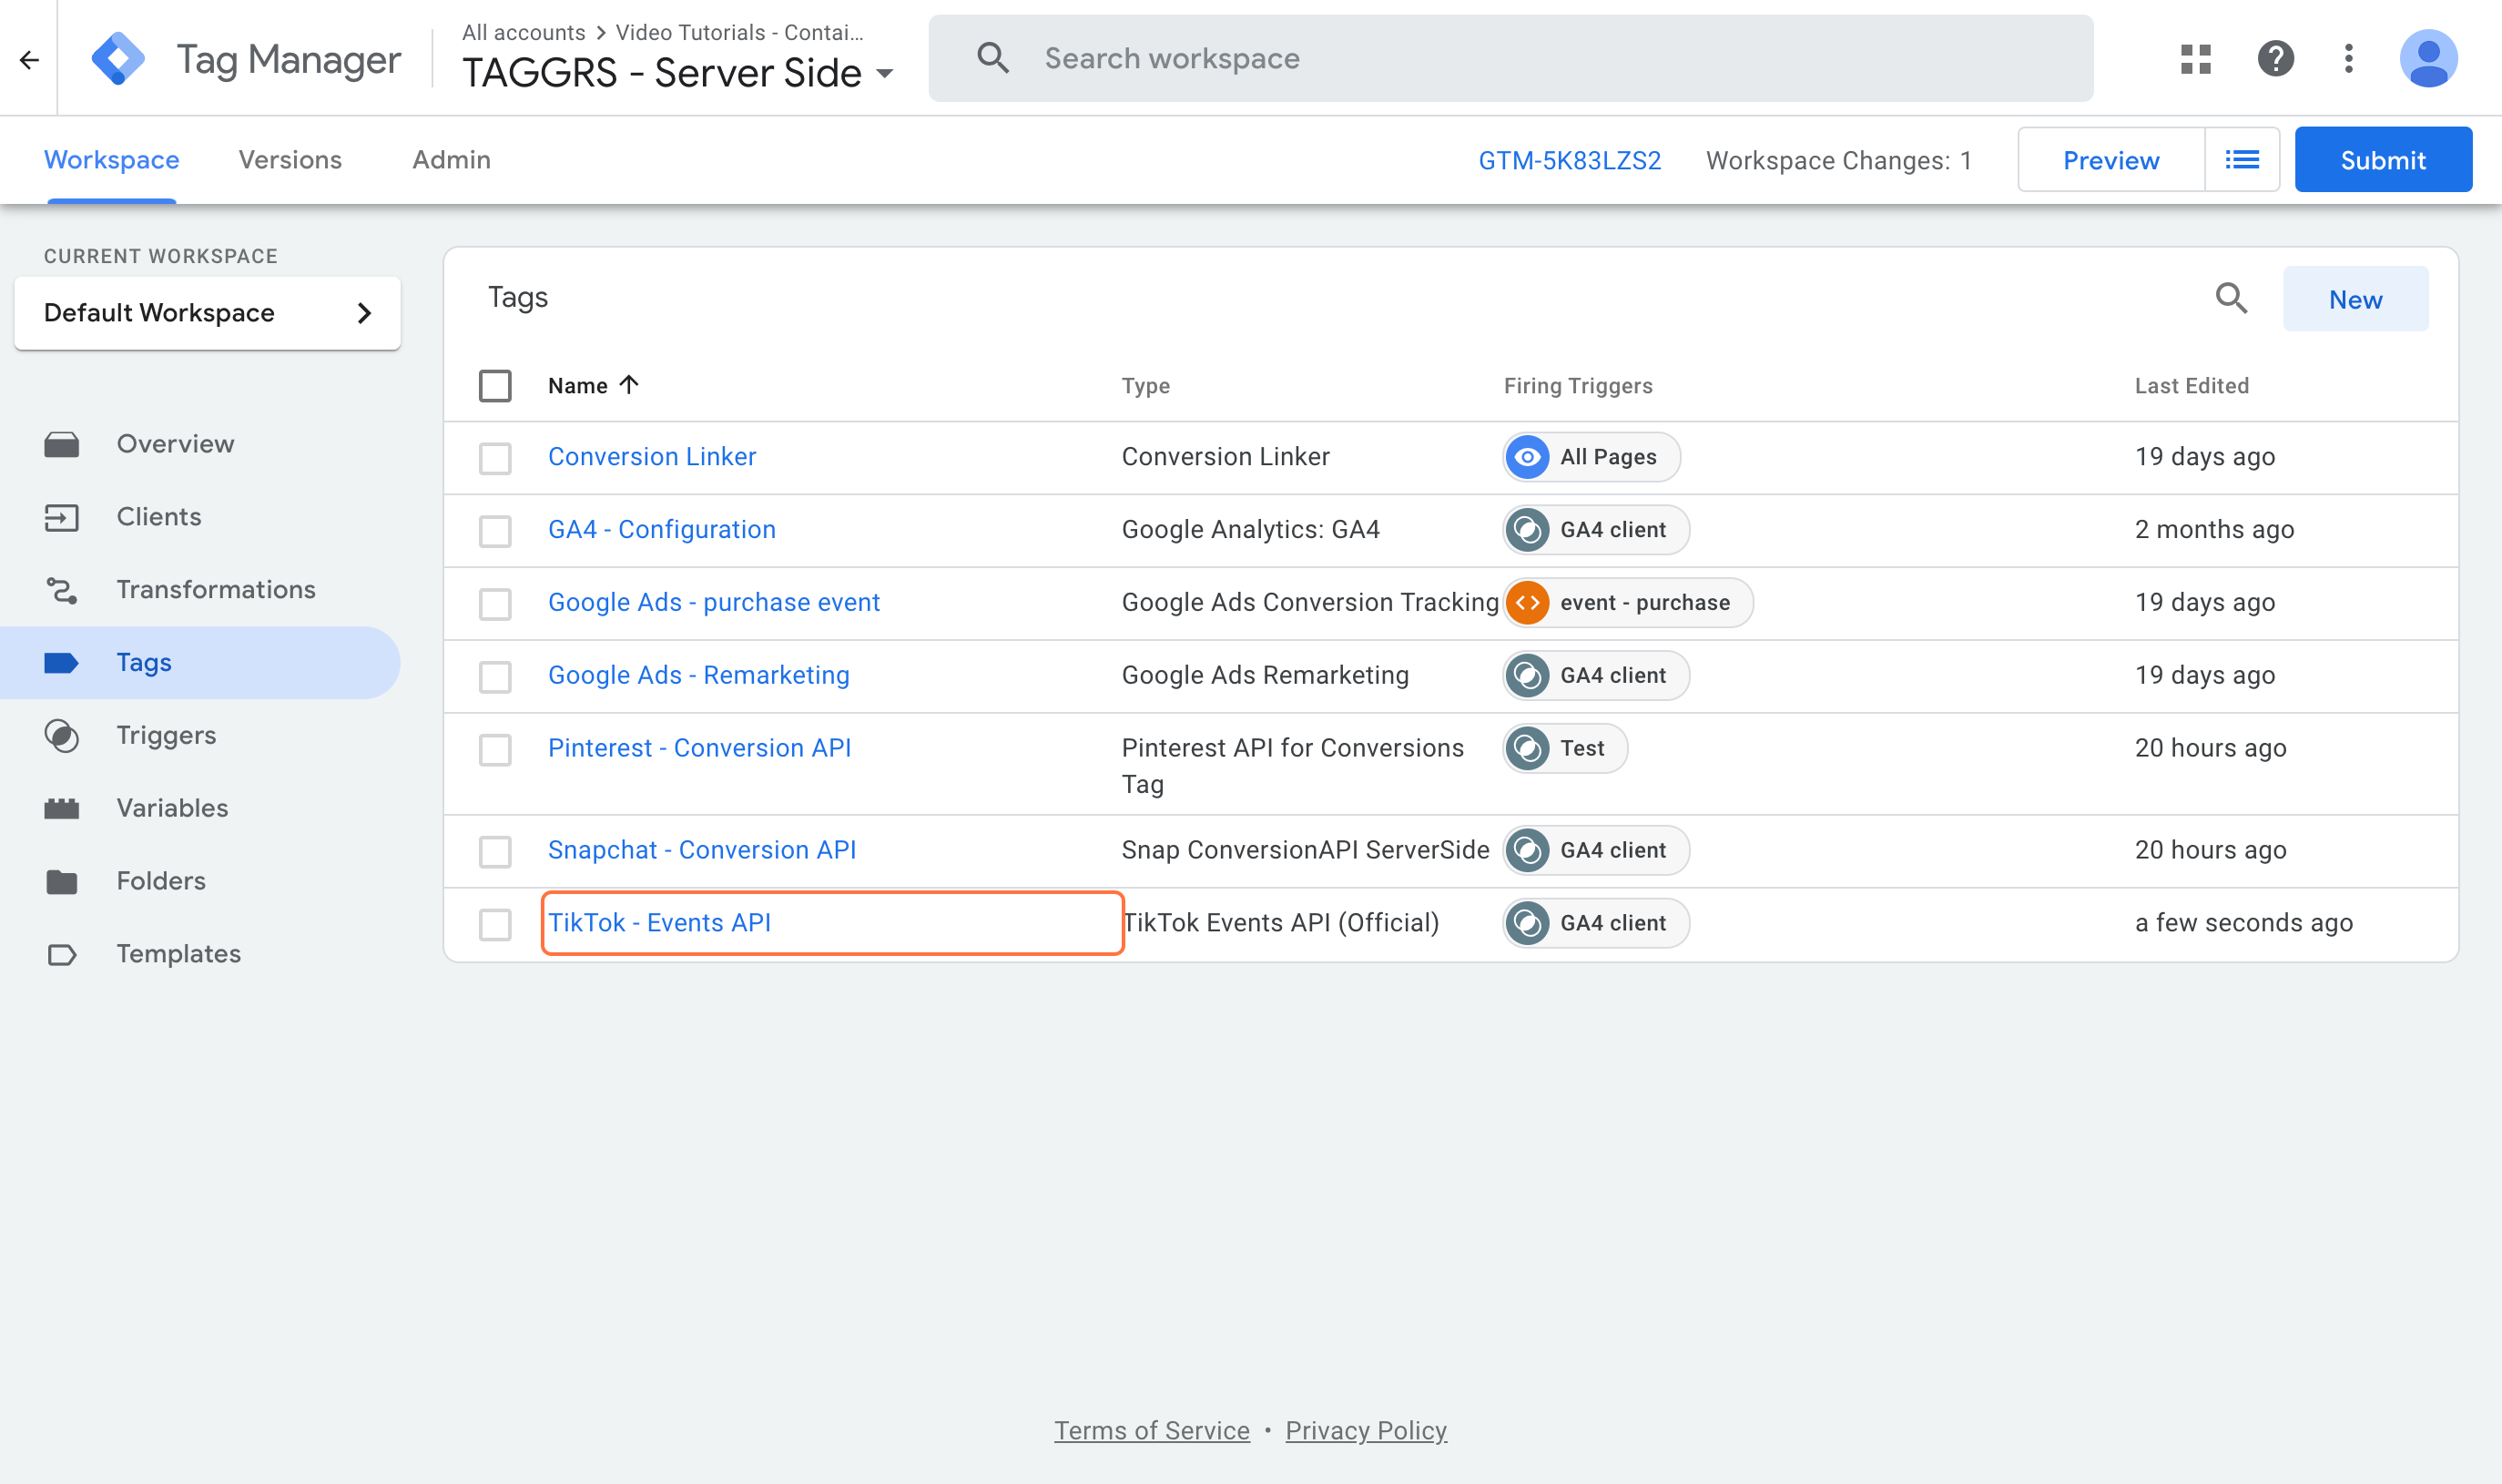Focus the Search workspace input field

[x=1510, y=58]
